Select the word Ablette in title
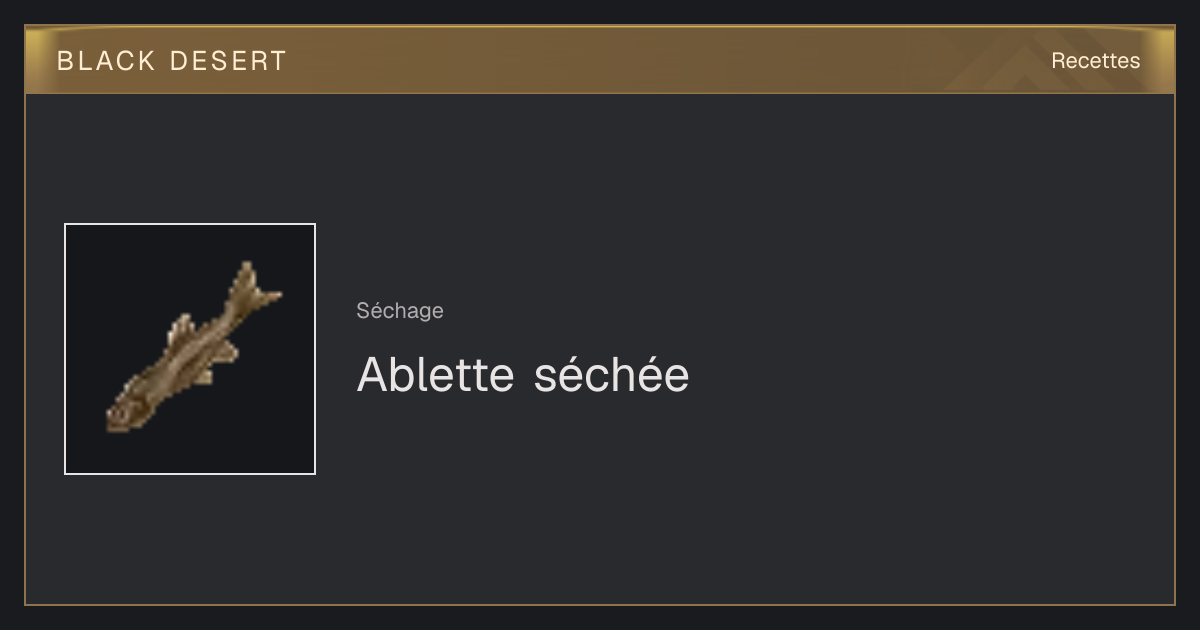 436,375
